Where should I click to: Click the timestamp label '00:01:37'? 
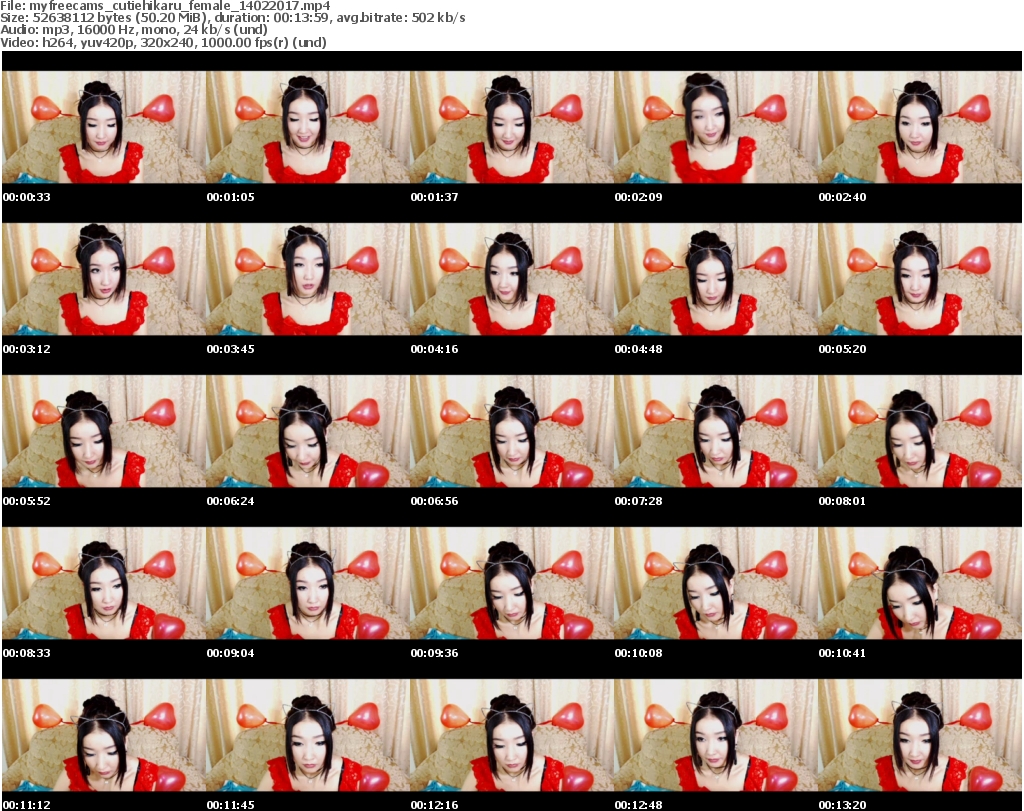434,197
